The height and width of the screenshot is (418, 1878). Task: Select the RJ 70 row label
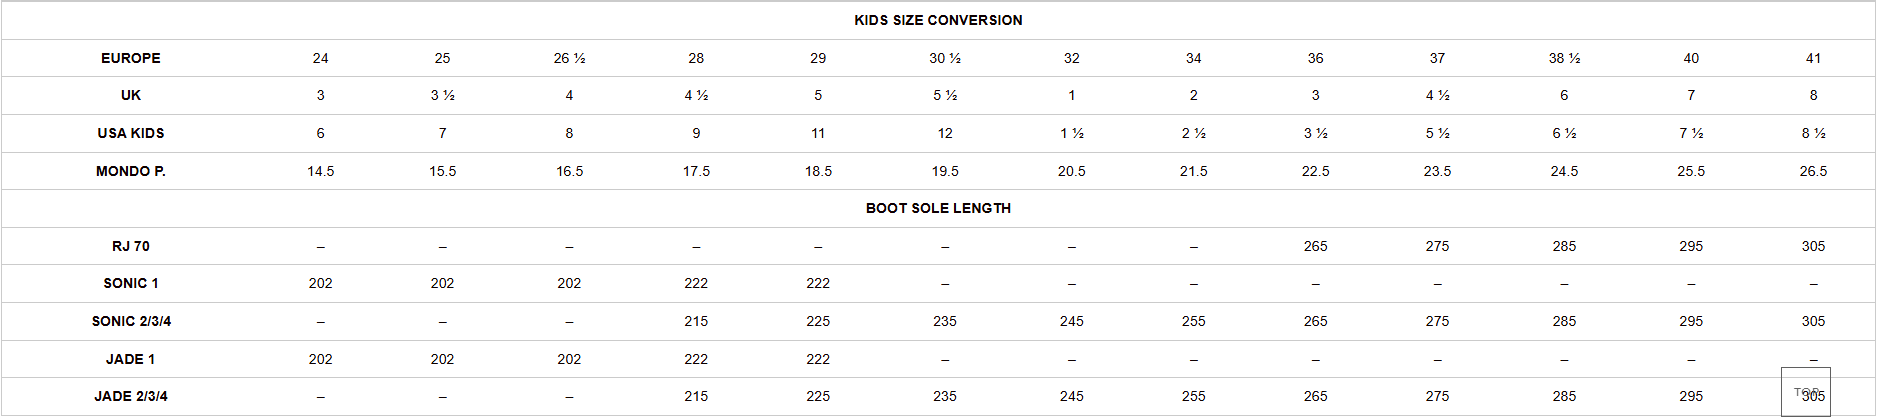coord(131,246)
